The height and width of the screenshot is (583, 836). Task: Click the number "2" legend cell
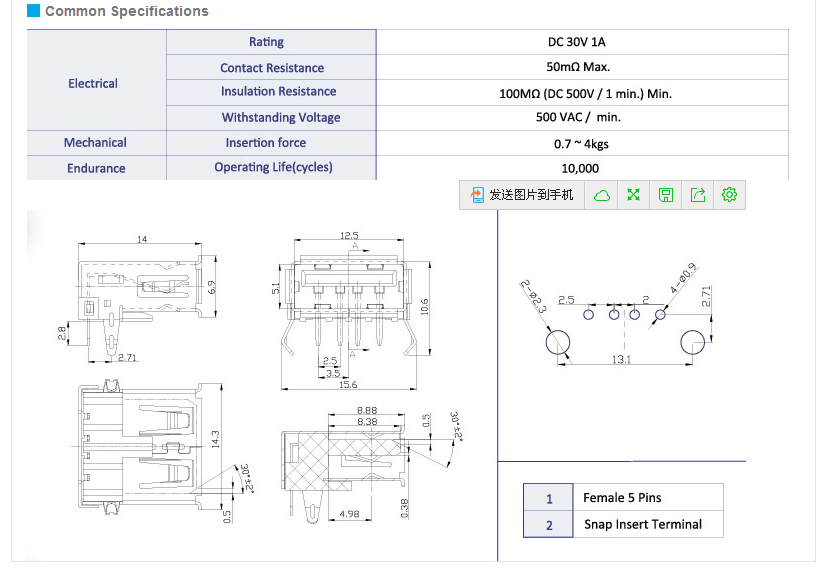(x=549, y=525)
